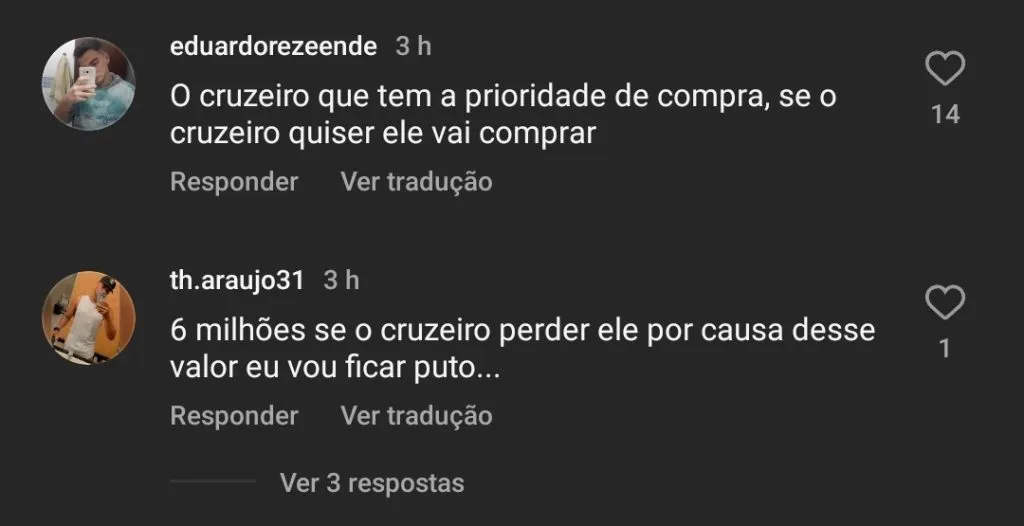1024x526 pixels.
Task: Open th.araujo31's profile picture
Action: [x=88, y=318]
